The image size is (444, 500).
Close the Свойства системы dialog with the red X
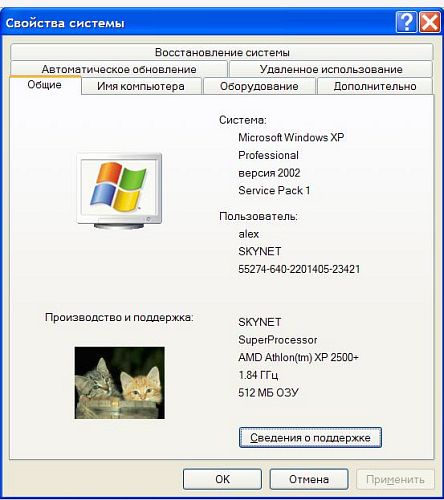pyautogui.click(x=430, y=22)
